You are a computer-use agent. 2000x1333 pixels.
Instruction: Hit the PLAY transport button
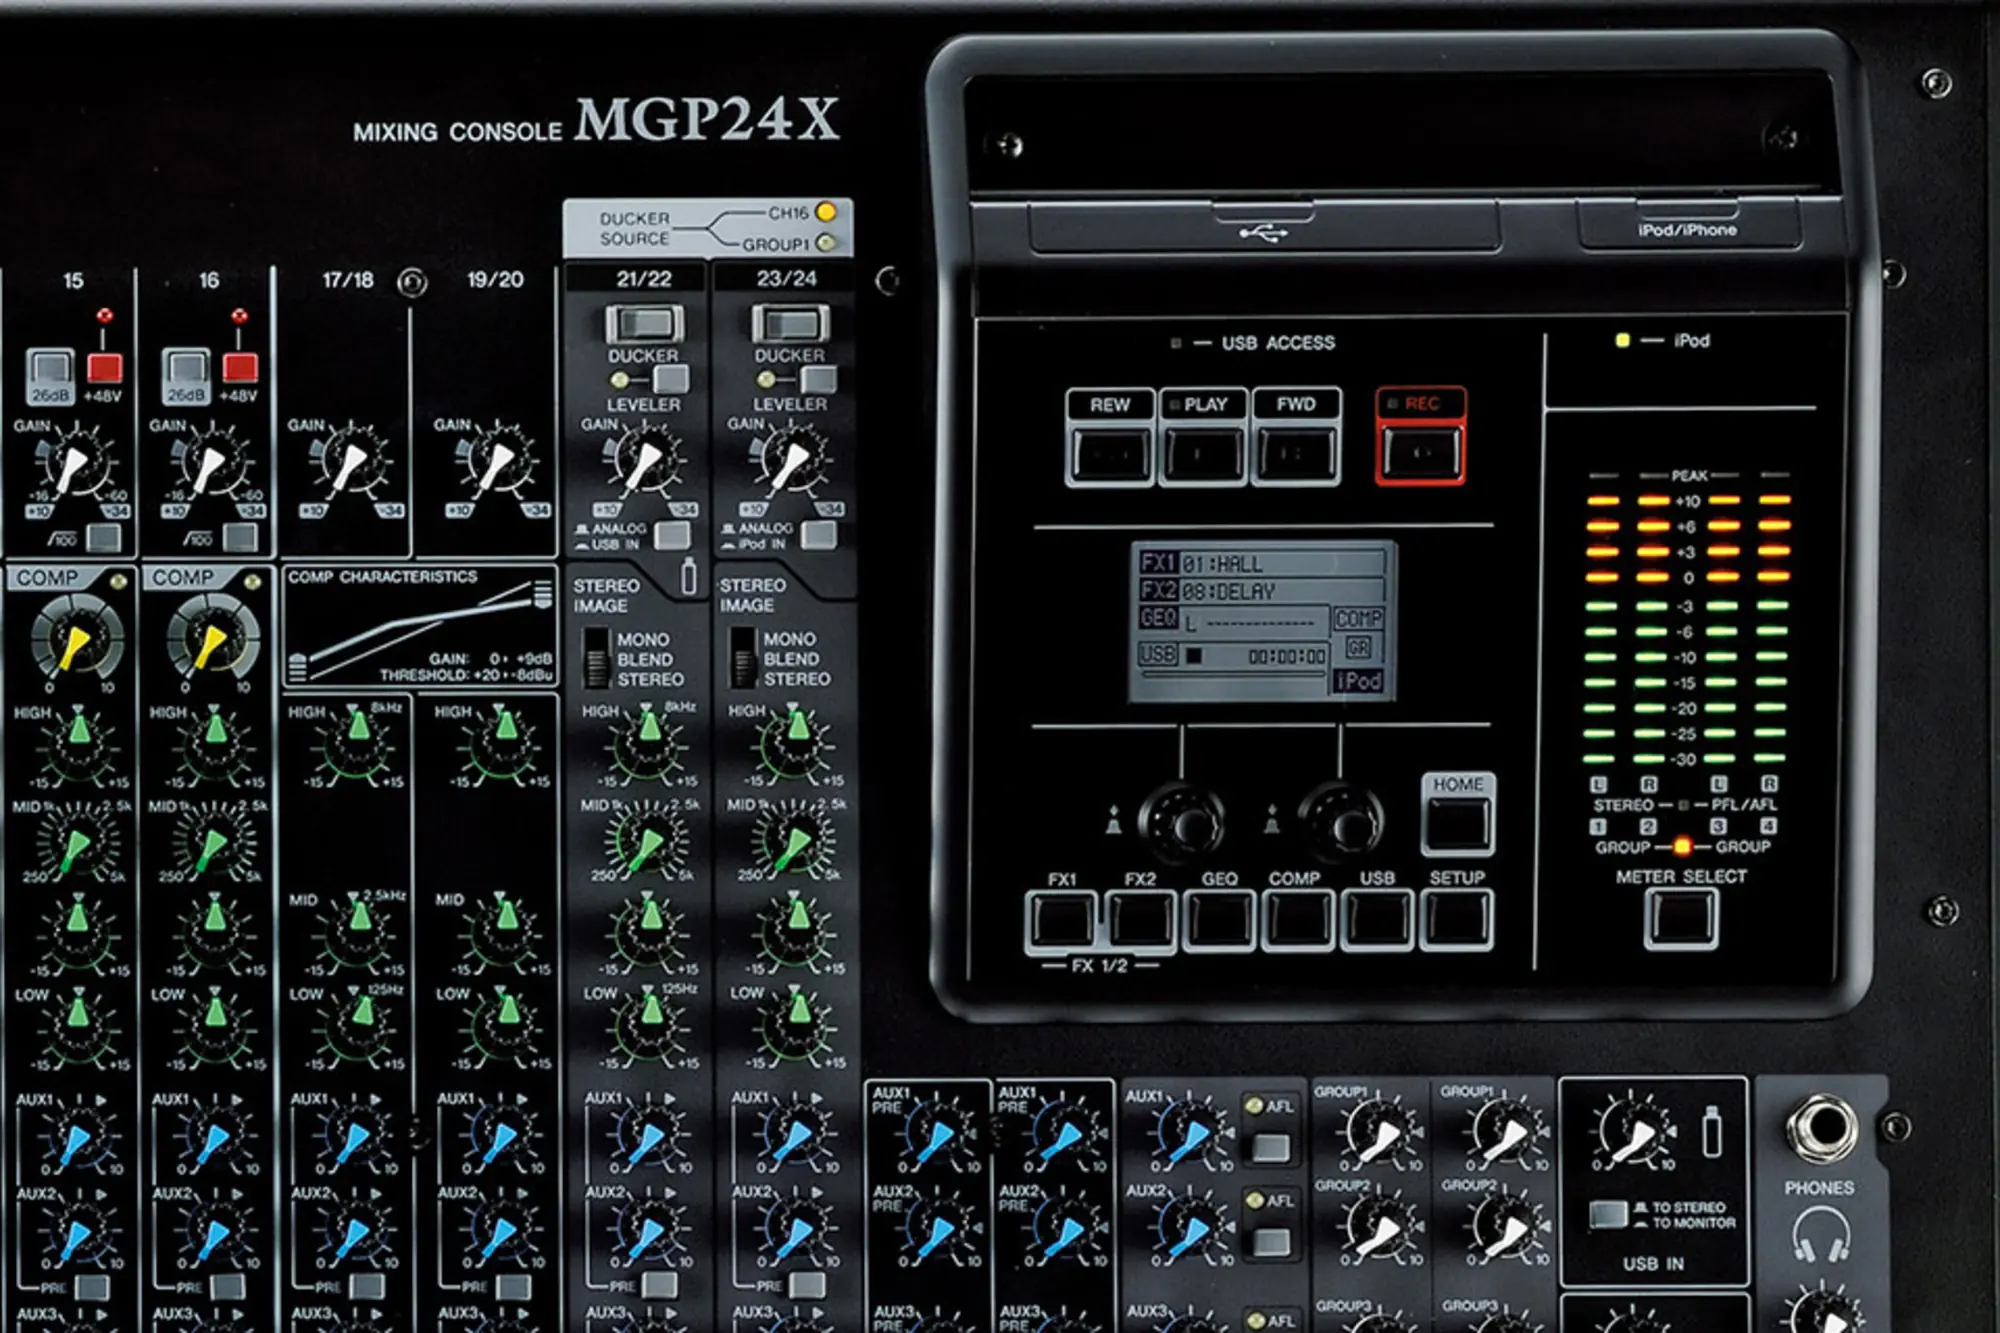[x=1203, y=452]
